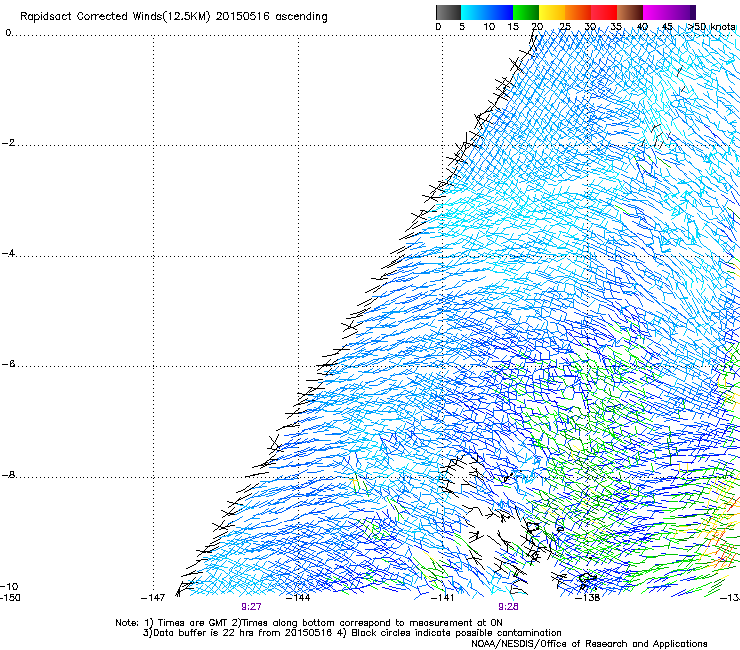Click the '-144' longitude axis label
The width and height of the screenshot is (740, 650).
coord(298,598)
